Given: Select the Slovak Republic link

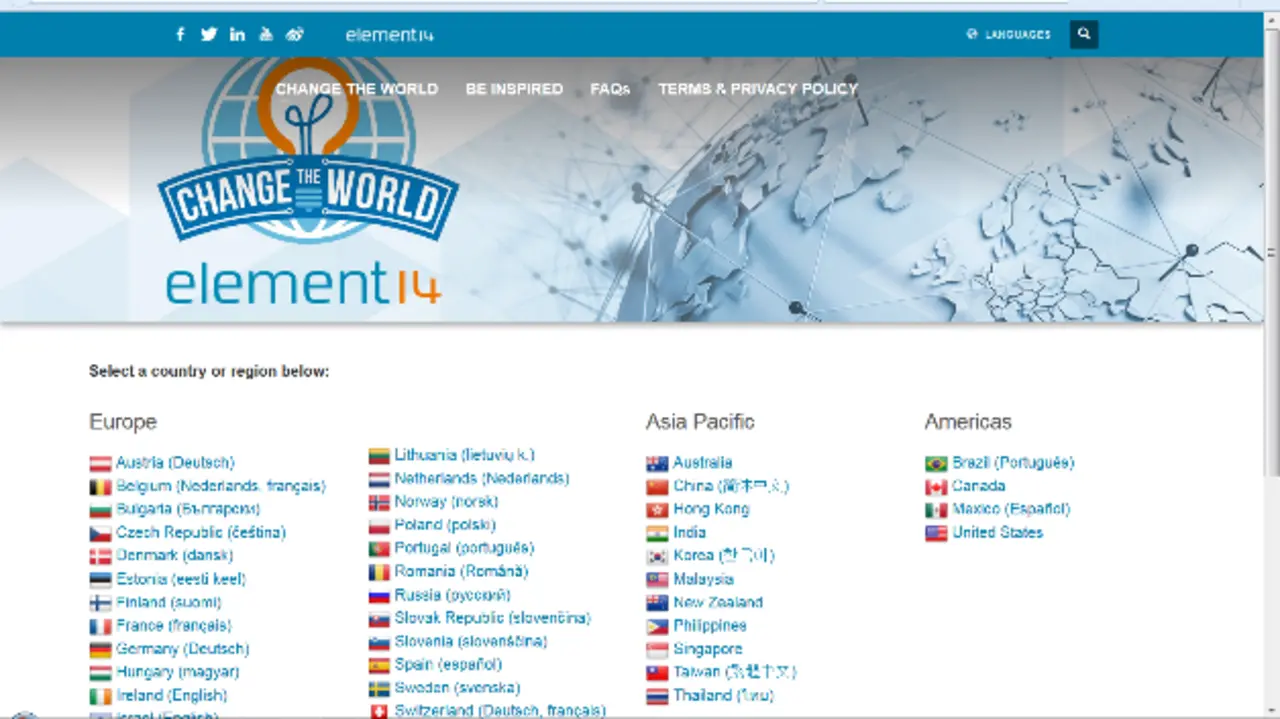Looking at the screenshot, I should 492,618.
